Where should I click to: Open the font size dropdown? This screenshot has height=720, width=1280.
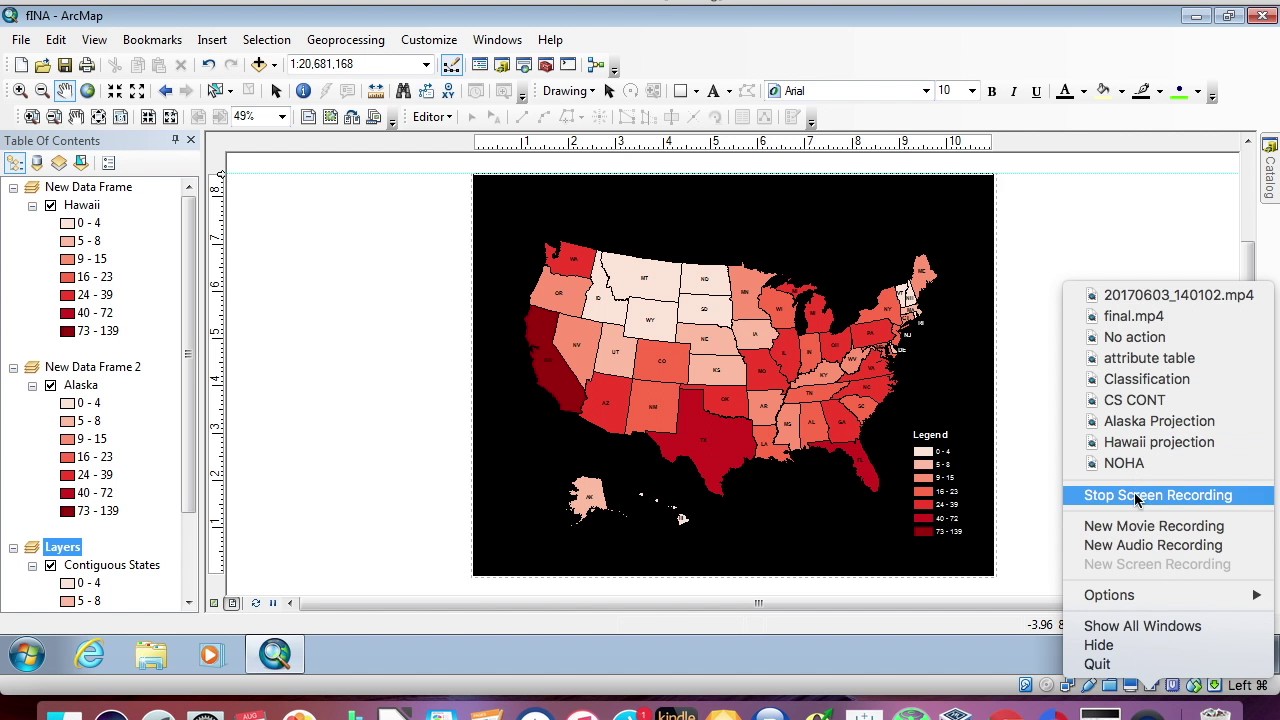click(972, 91)
